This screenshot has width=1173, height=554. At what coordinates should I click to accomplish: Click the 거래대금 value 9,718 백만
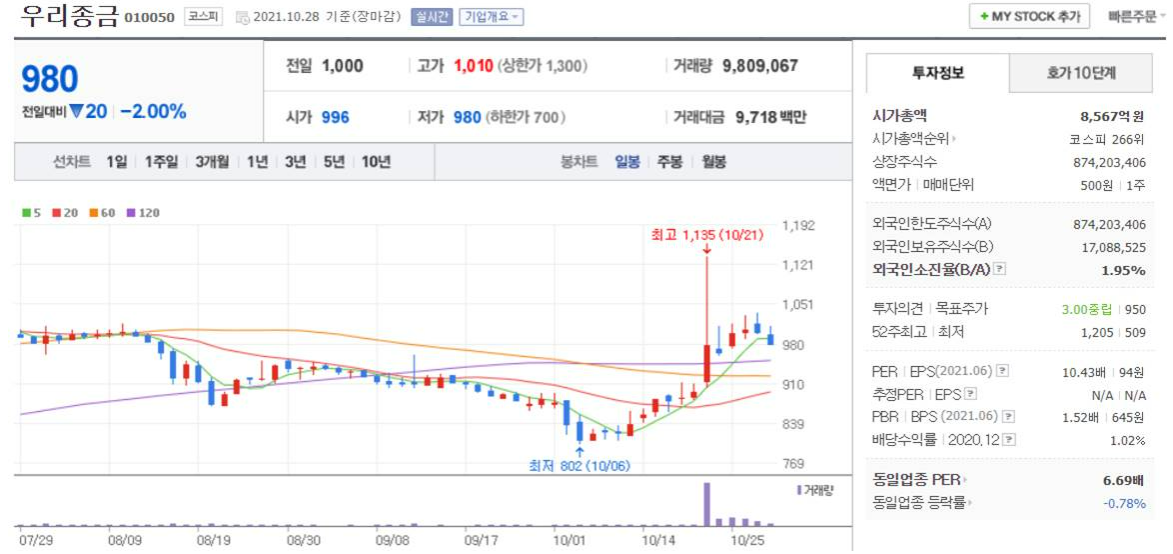(x=771, y=117)
